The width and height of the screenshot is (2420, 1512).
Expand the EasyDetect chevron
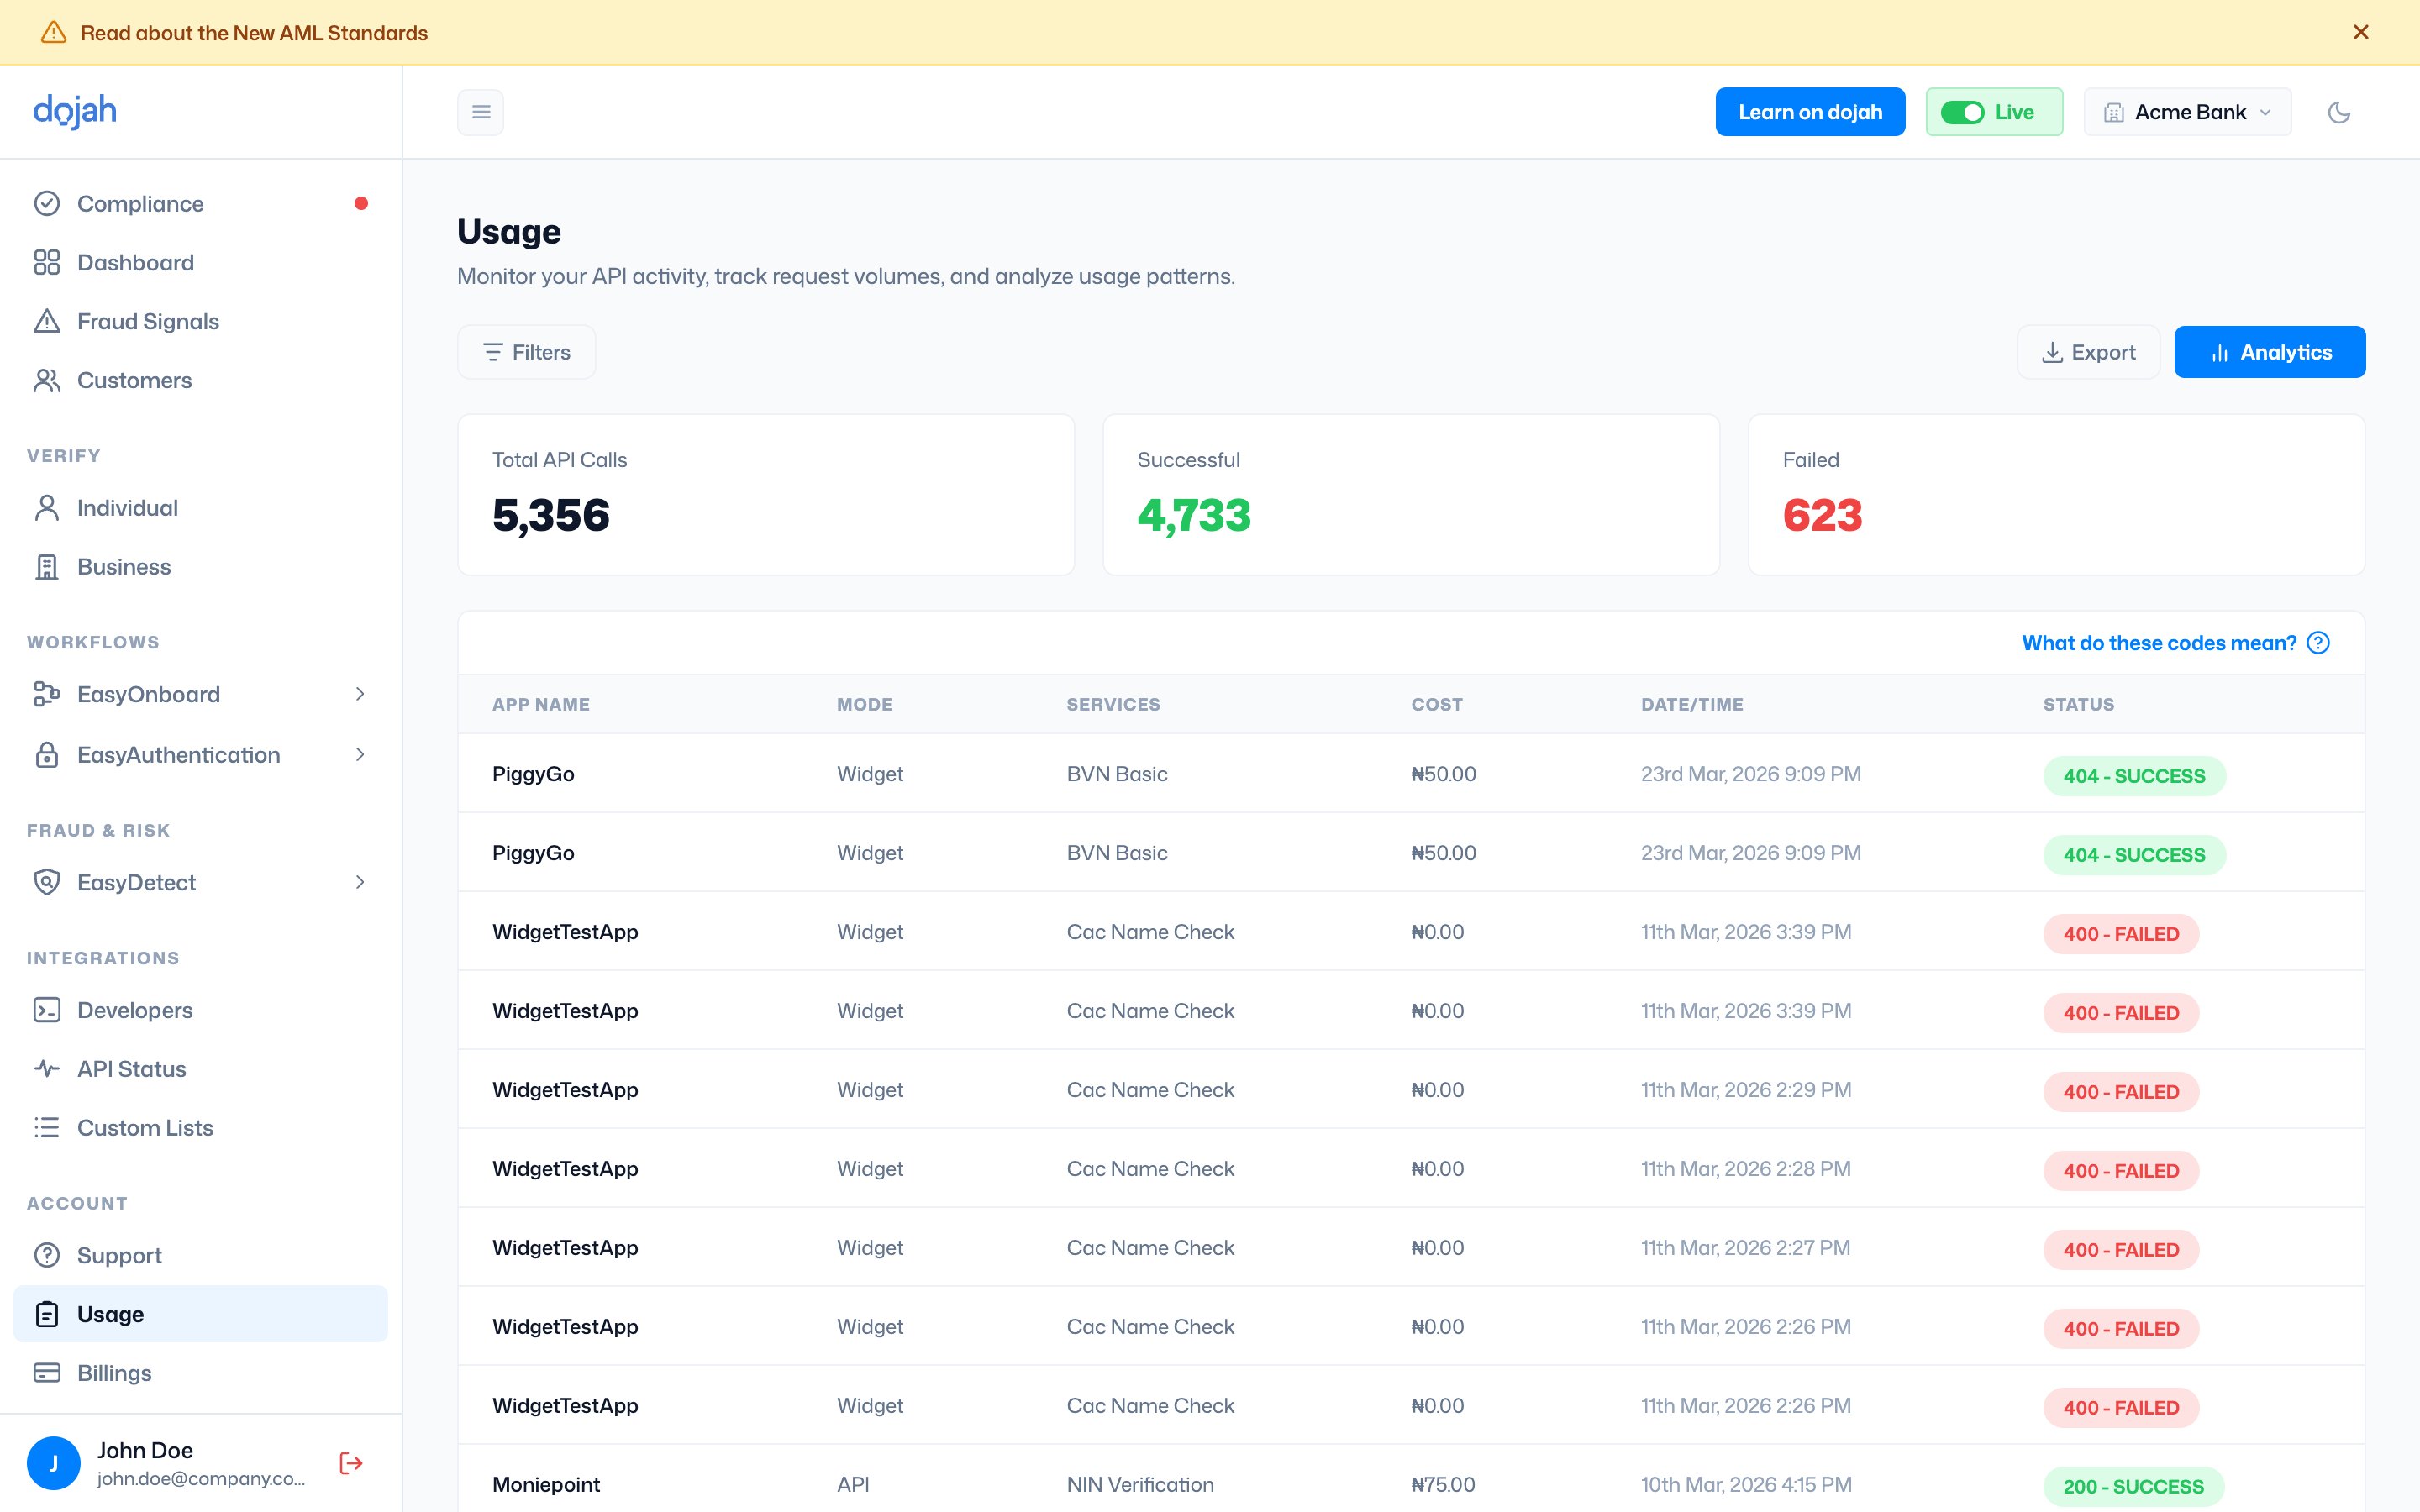coord(360,882)
